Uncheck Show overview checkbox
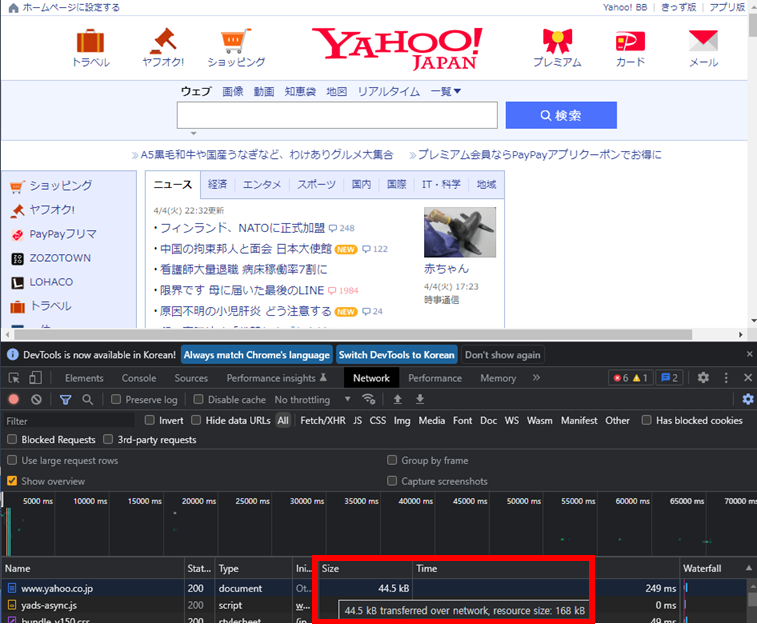Screen dimensions: 757x624 pyautogui.click(x=12, y=481)
